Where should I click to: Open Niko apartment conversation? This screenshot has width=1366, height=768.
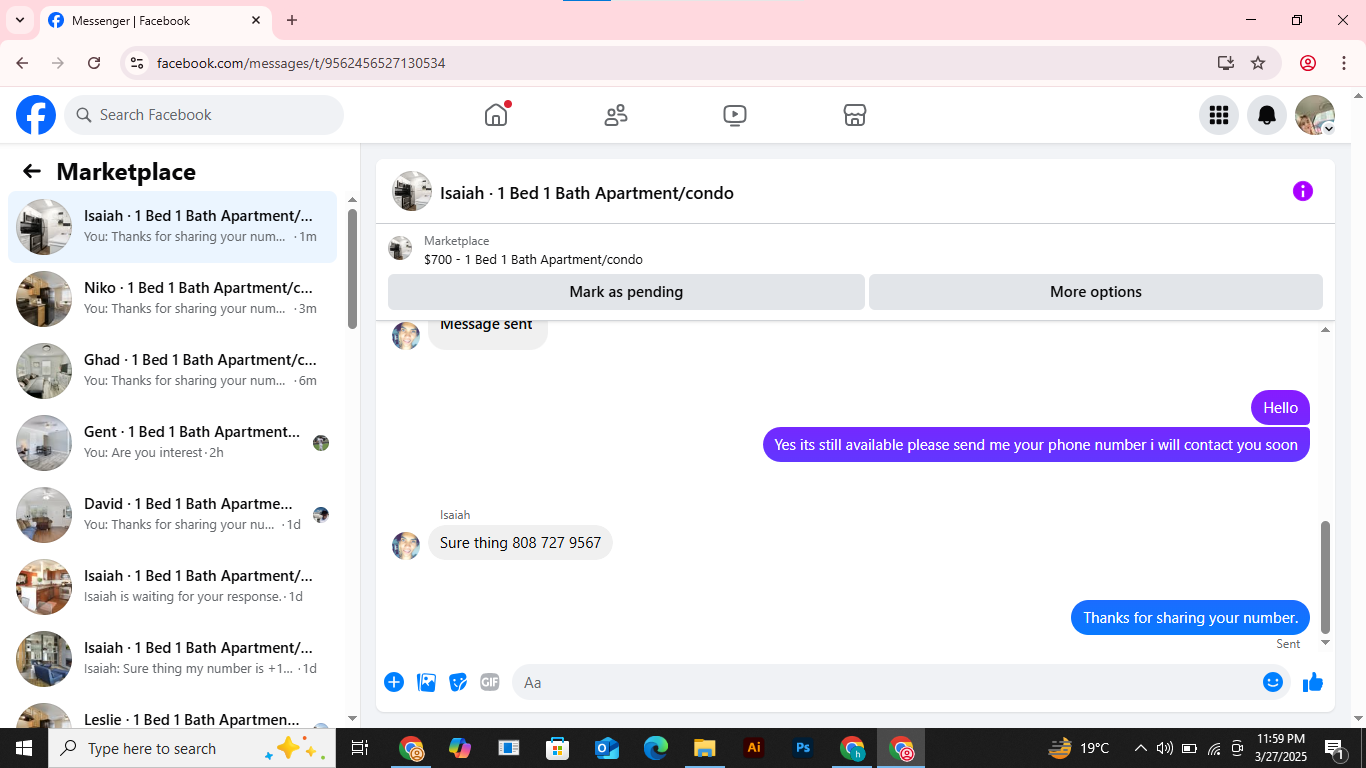pyautogui.click(x=172, y=299)
